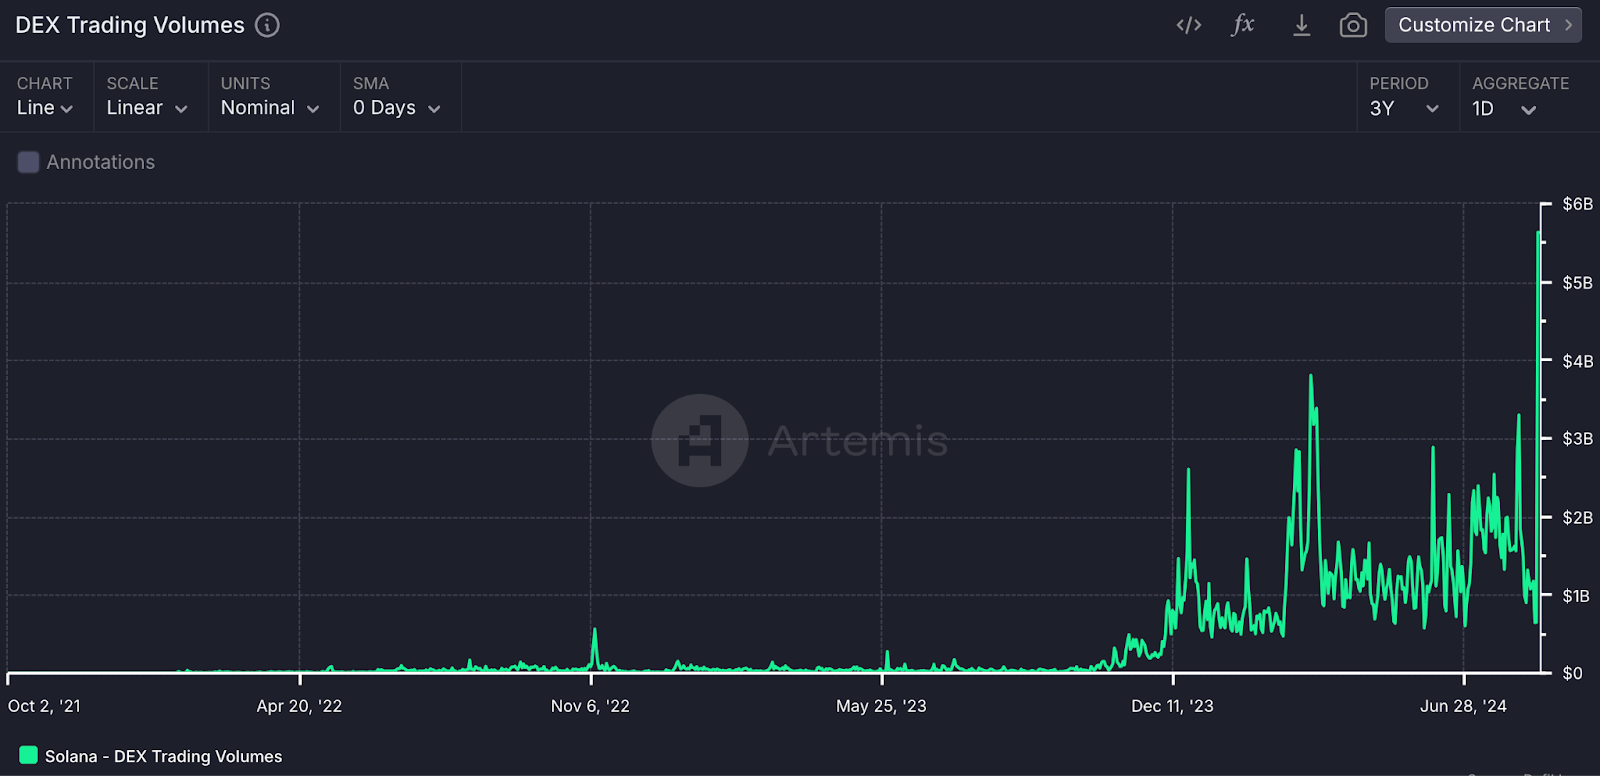
Task: Click the DEX Trading Volumes title
Action: [x=130, y=25]
